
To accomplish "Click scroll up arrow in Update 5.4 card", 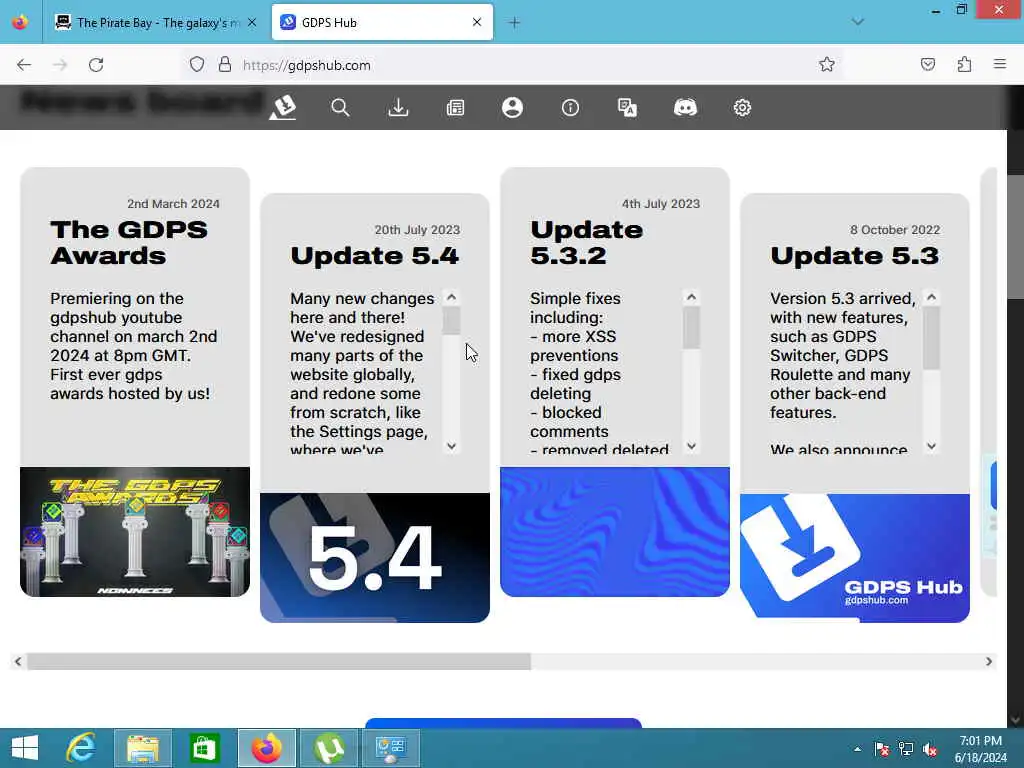I will pyautogui.click(x=451, y=297).
